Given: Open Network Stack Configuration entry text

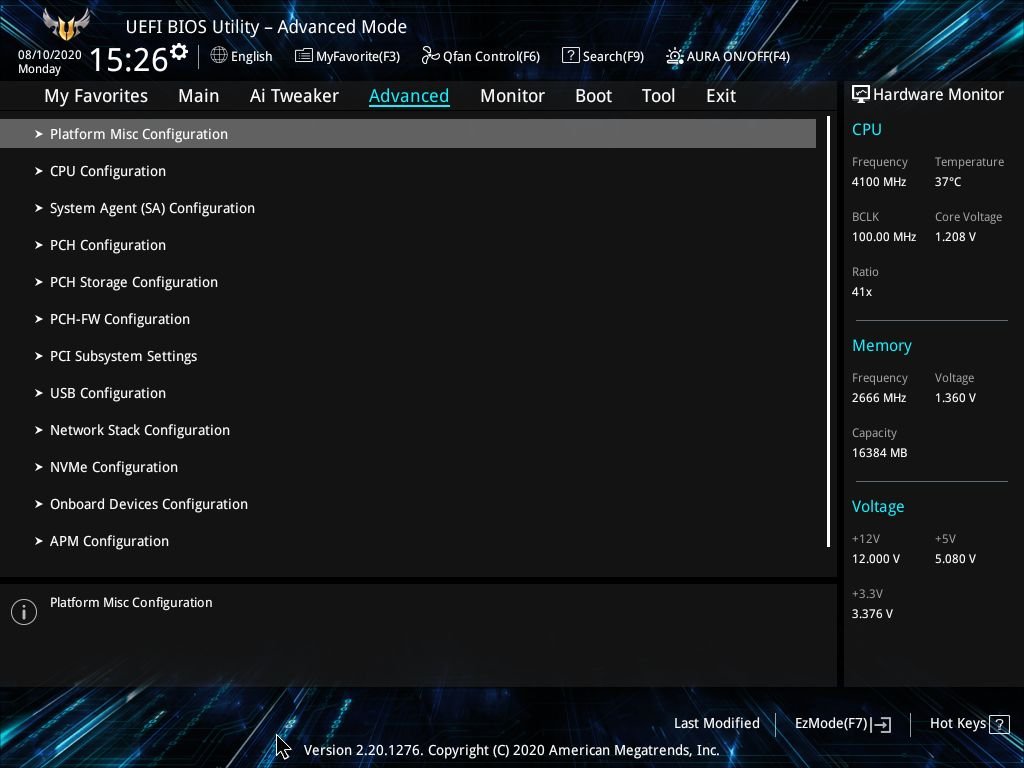Looking at the screenshot, I should click(140, 430).
